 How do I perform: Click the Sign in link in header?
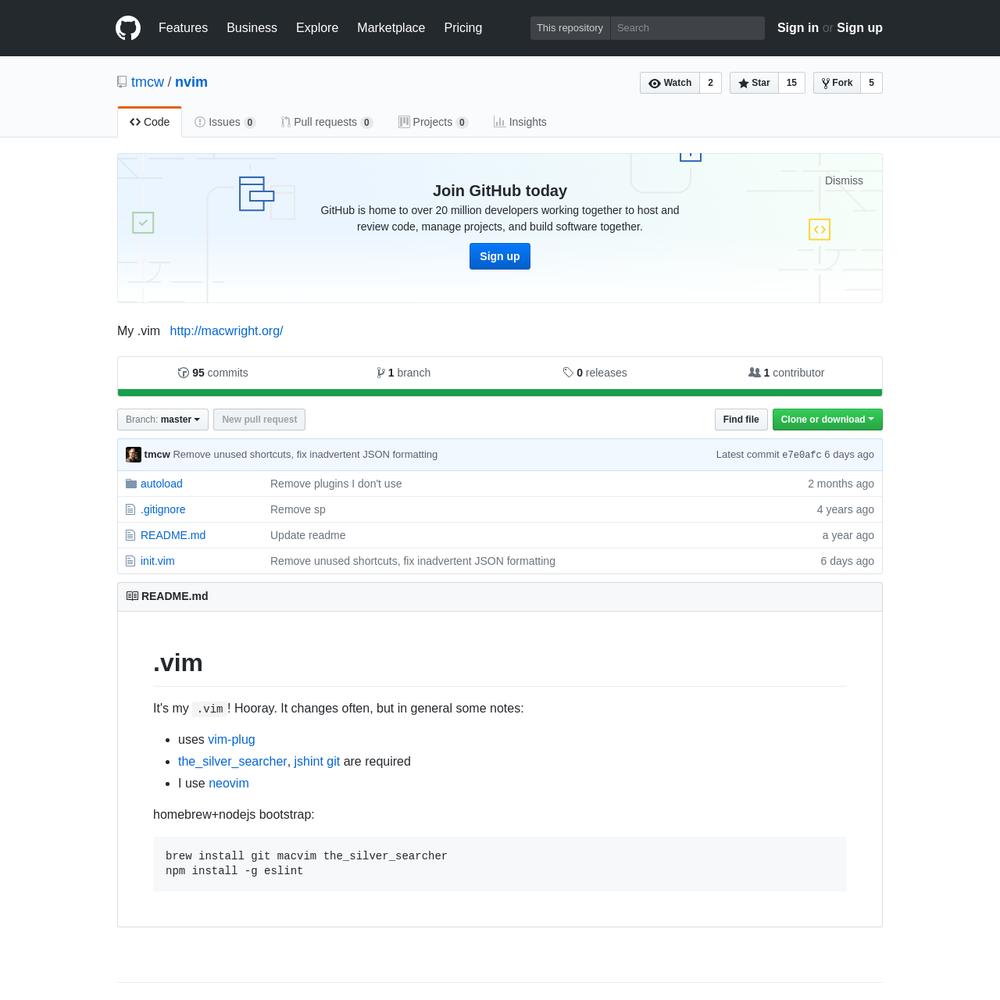coord(798,28)
